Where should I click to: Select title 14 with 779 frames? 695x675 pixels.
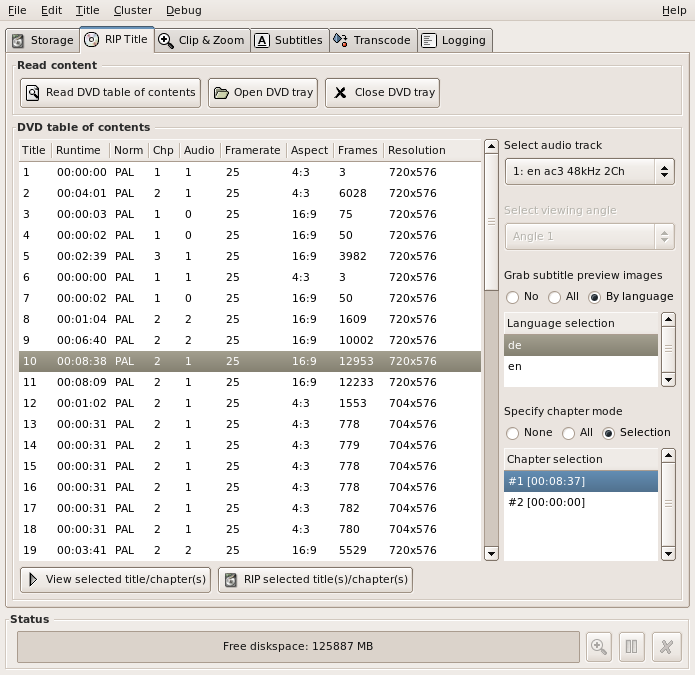coord(250,445)
